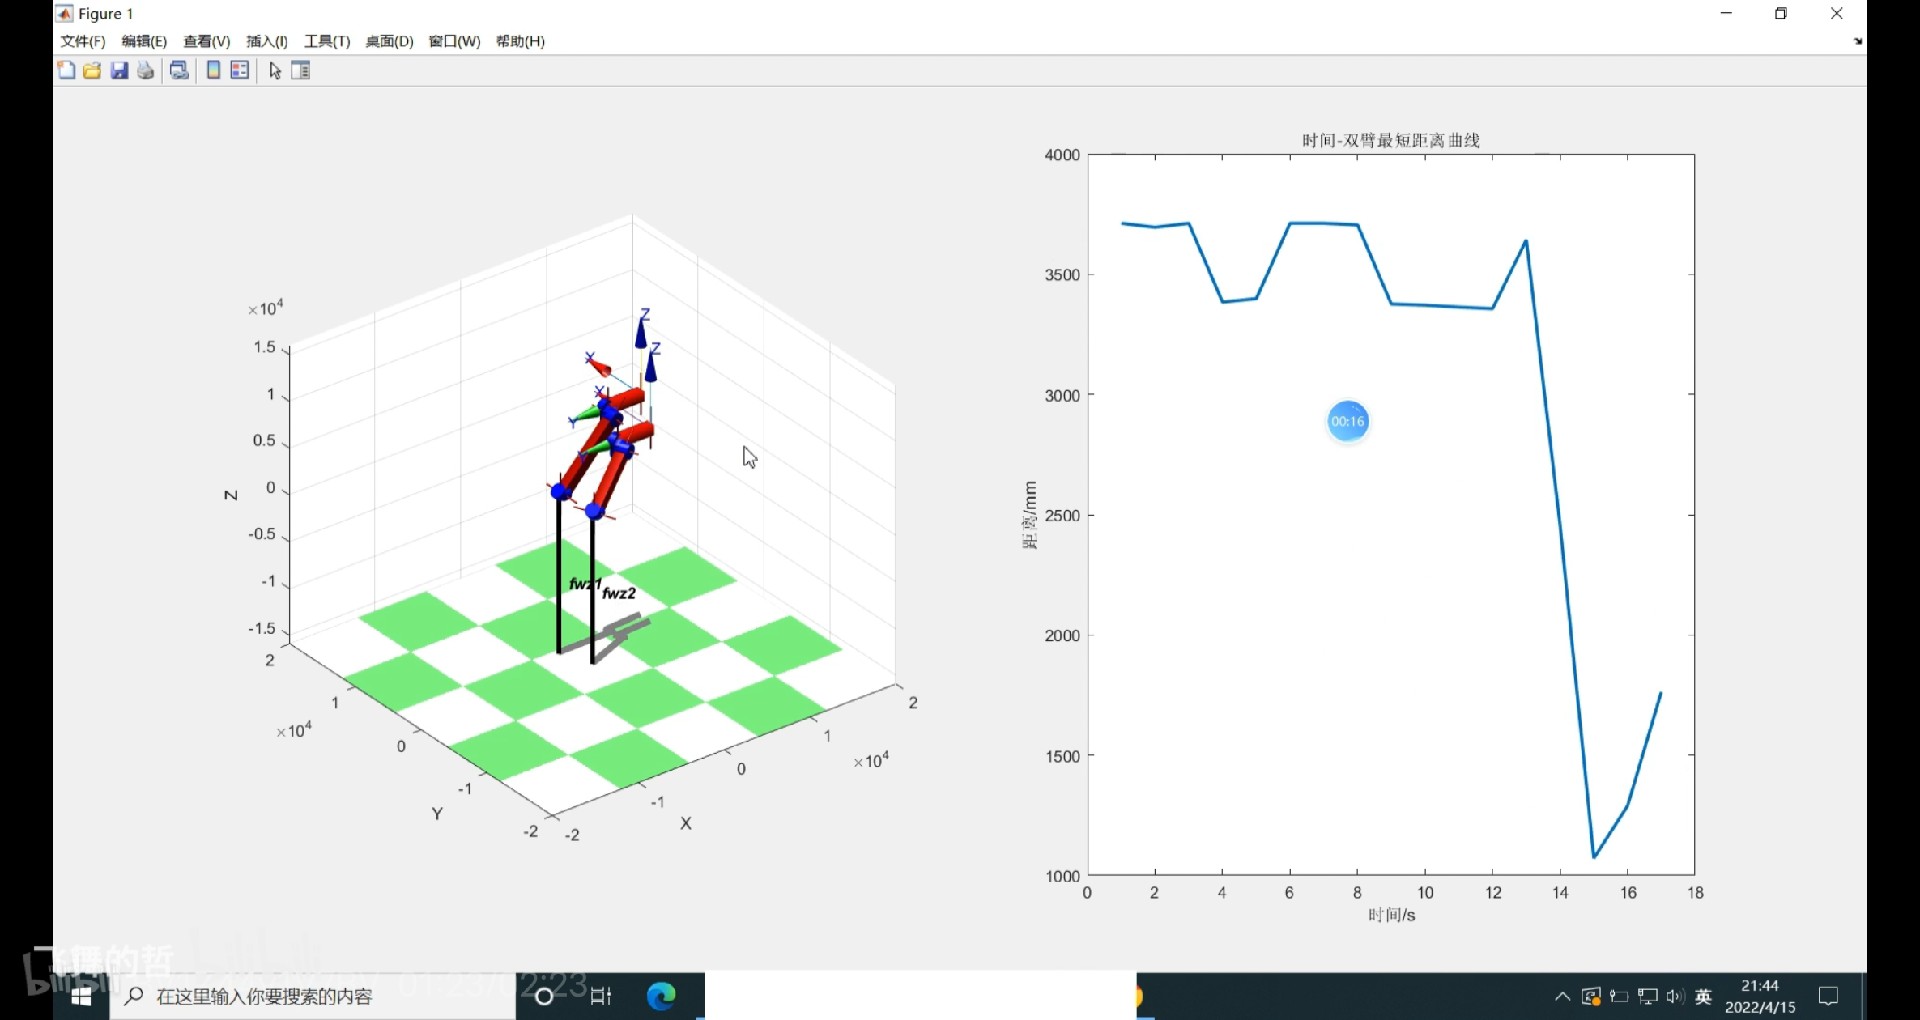Click the y-axis label 距离/mm
1920x1020 pixels.
[1029, 515]
